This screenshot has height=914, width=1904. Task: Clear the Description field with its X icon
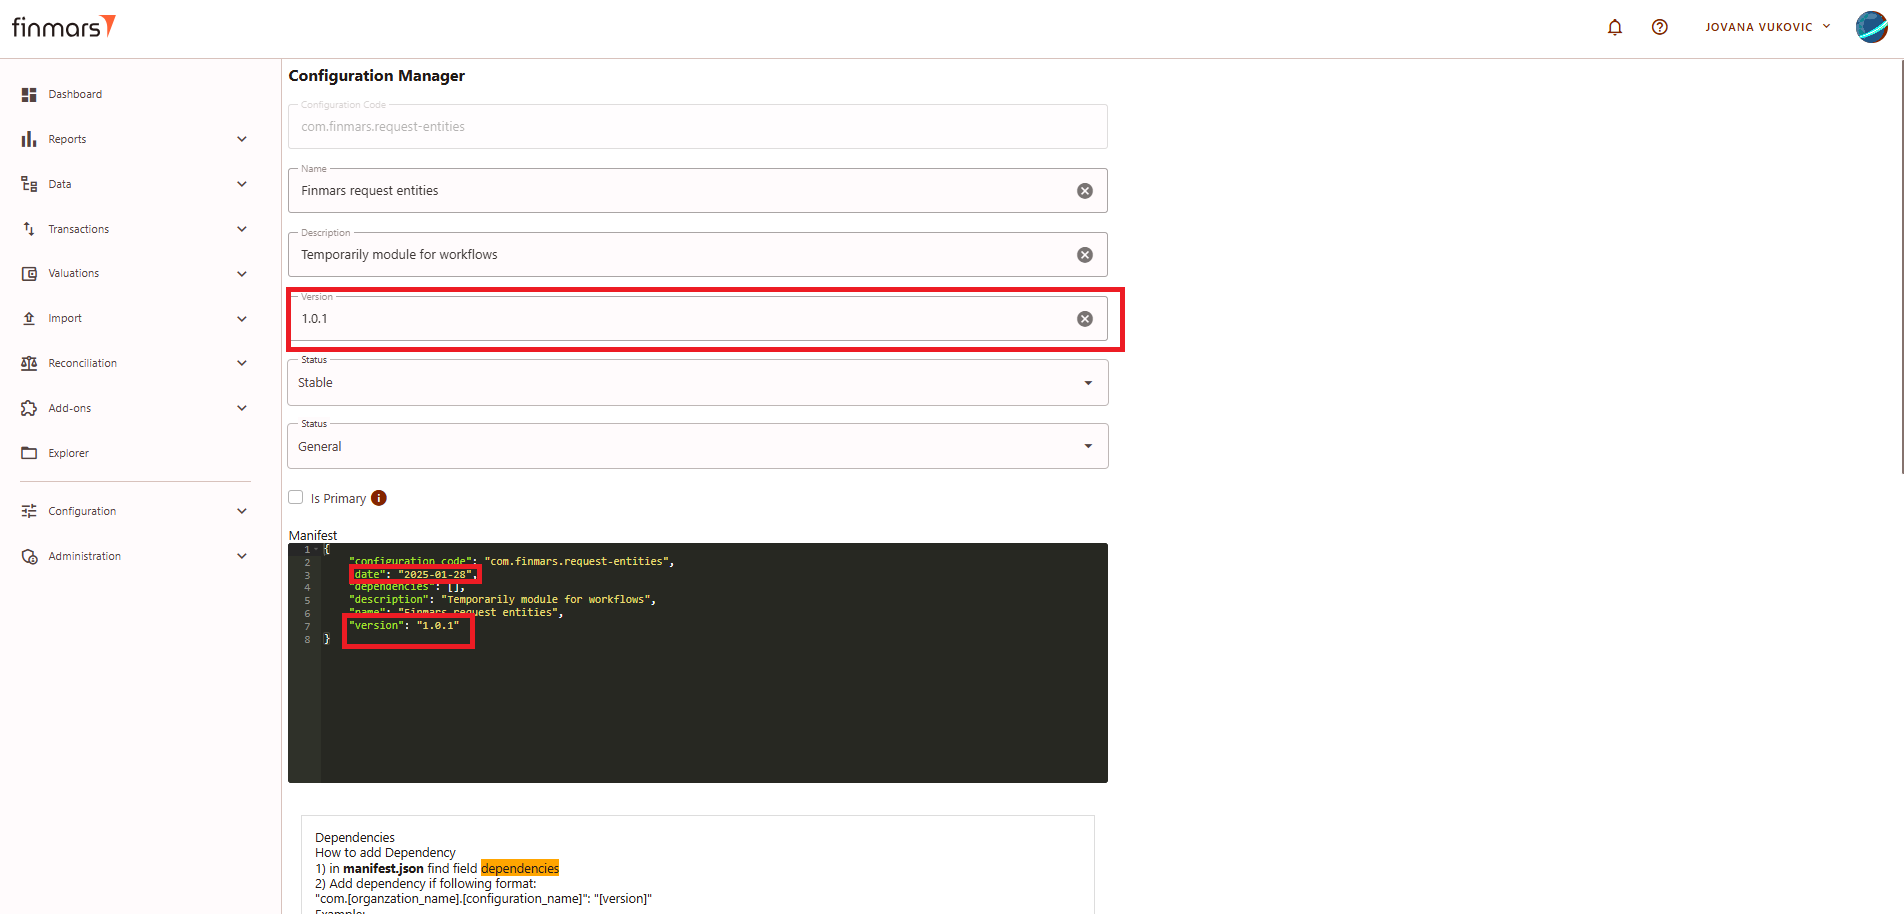(x=1085, y=255)
